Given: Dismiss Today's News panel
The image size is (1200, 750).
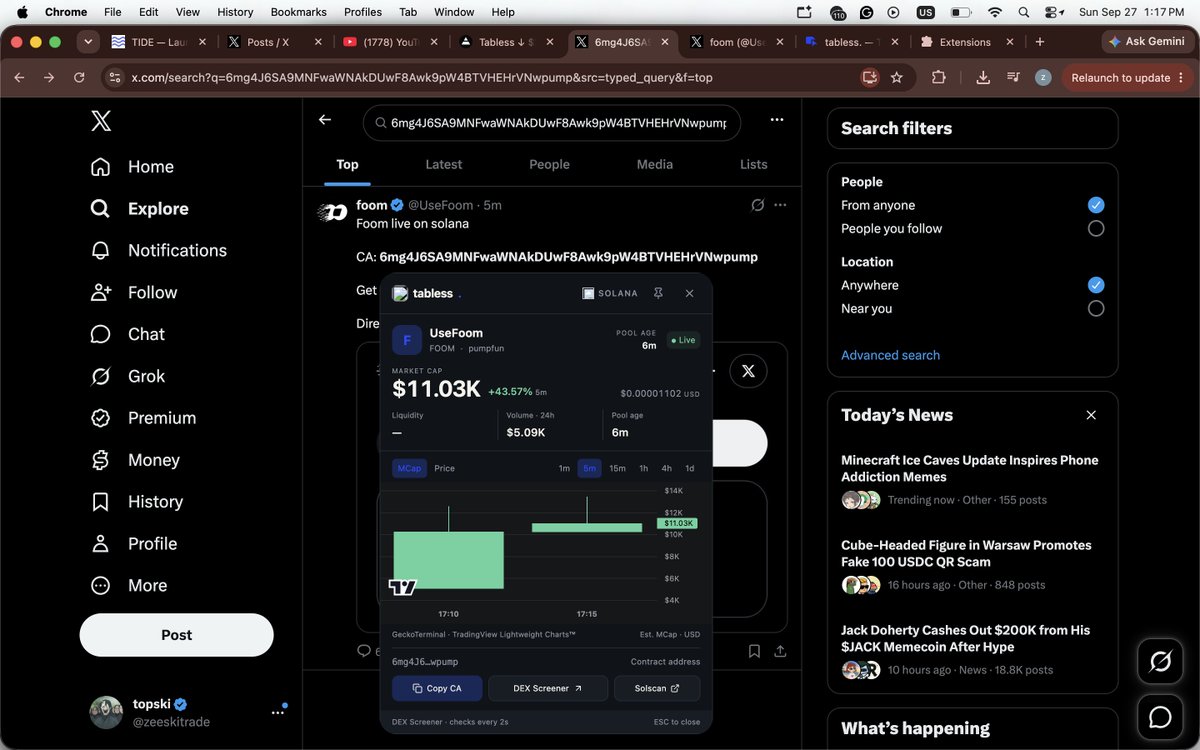Looking at the screenshot, I should pyautogui.click(x=1091, y=415).
